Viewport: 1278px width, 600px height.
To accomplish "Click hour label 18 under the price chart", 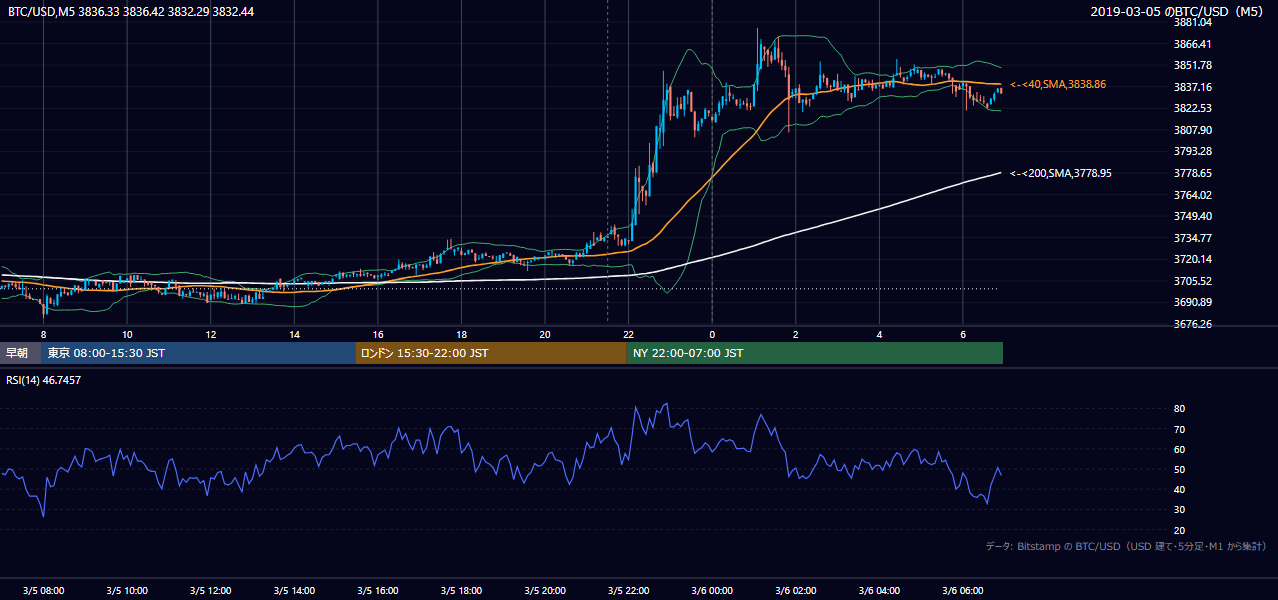I will pyautogui.click(x=461, y=334).
